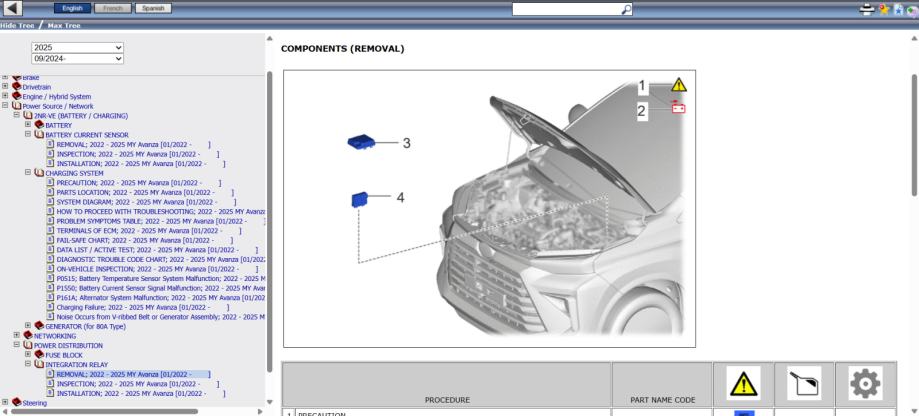919x416 pixels.
Task: Open P161A Alternator System Malfunction page
Action: tap(161, 298)
